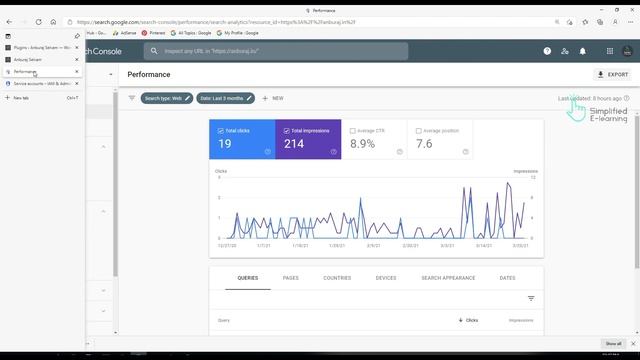The width and height of the screenshot is (640, 360).
Task: Pin the vertical tabs pane
Action: point(77,36)
